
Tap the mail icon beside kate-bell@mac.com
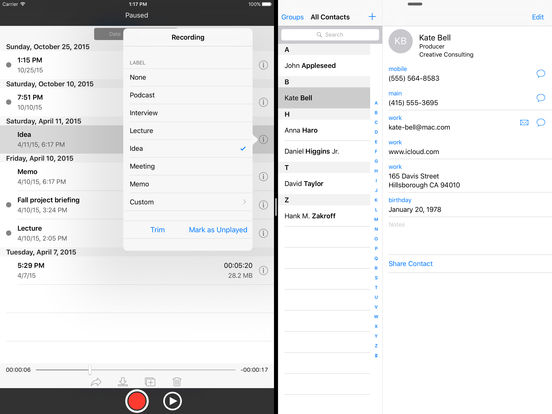coord(524,123)
